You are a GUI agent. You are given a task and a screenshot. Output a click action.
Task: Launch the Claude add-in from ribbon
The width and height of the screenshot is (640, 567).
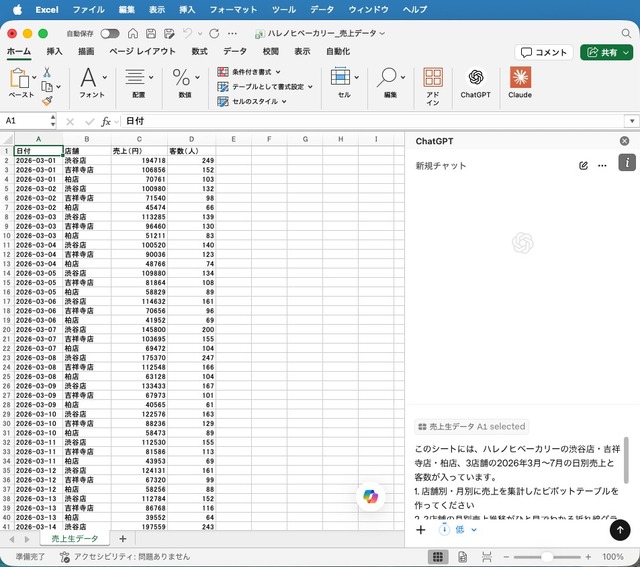[520, 83]
